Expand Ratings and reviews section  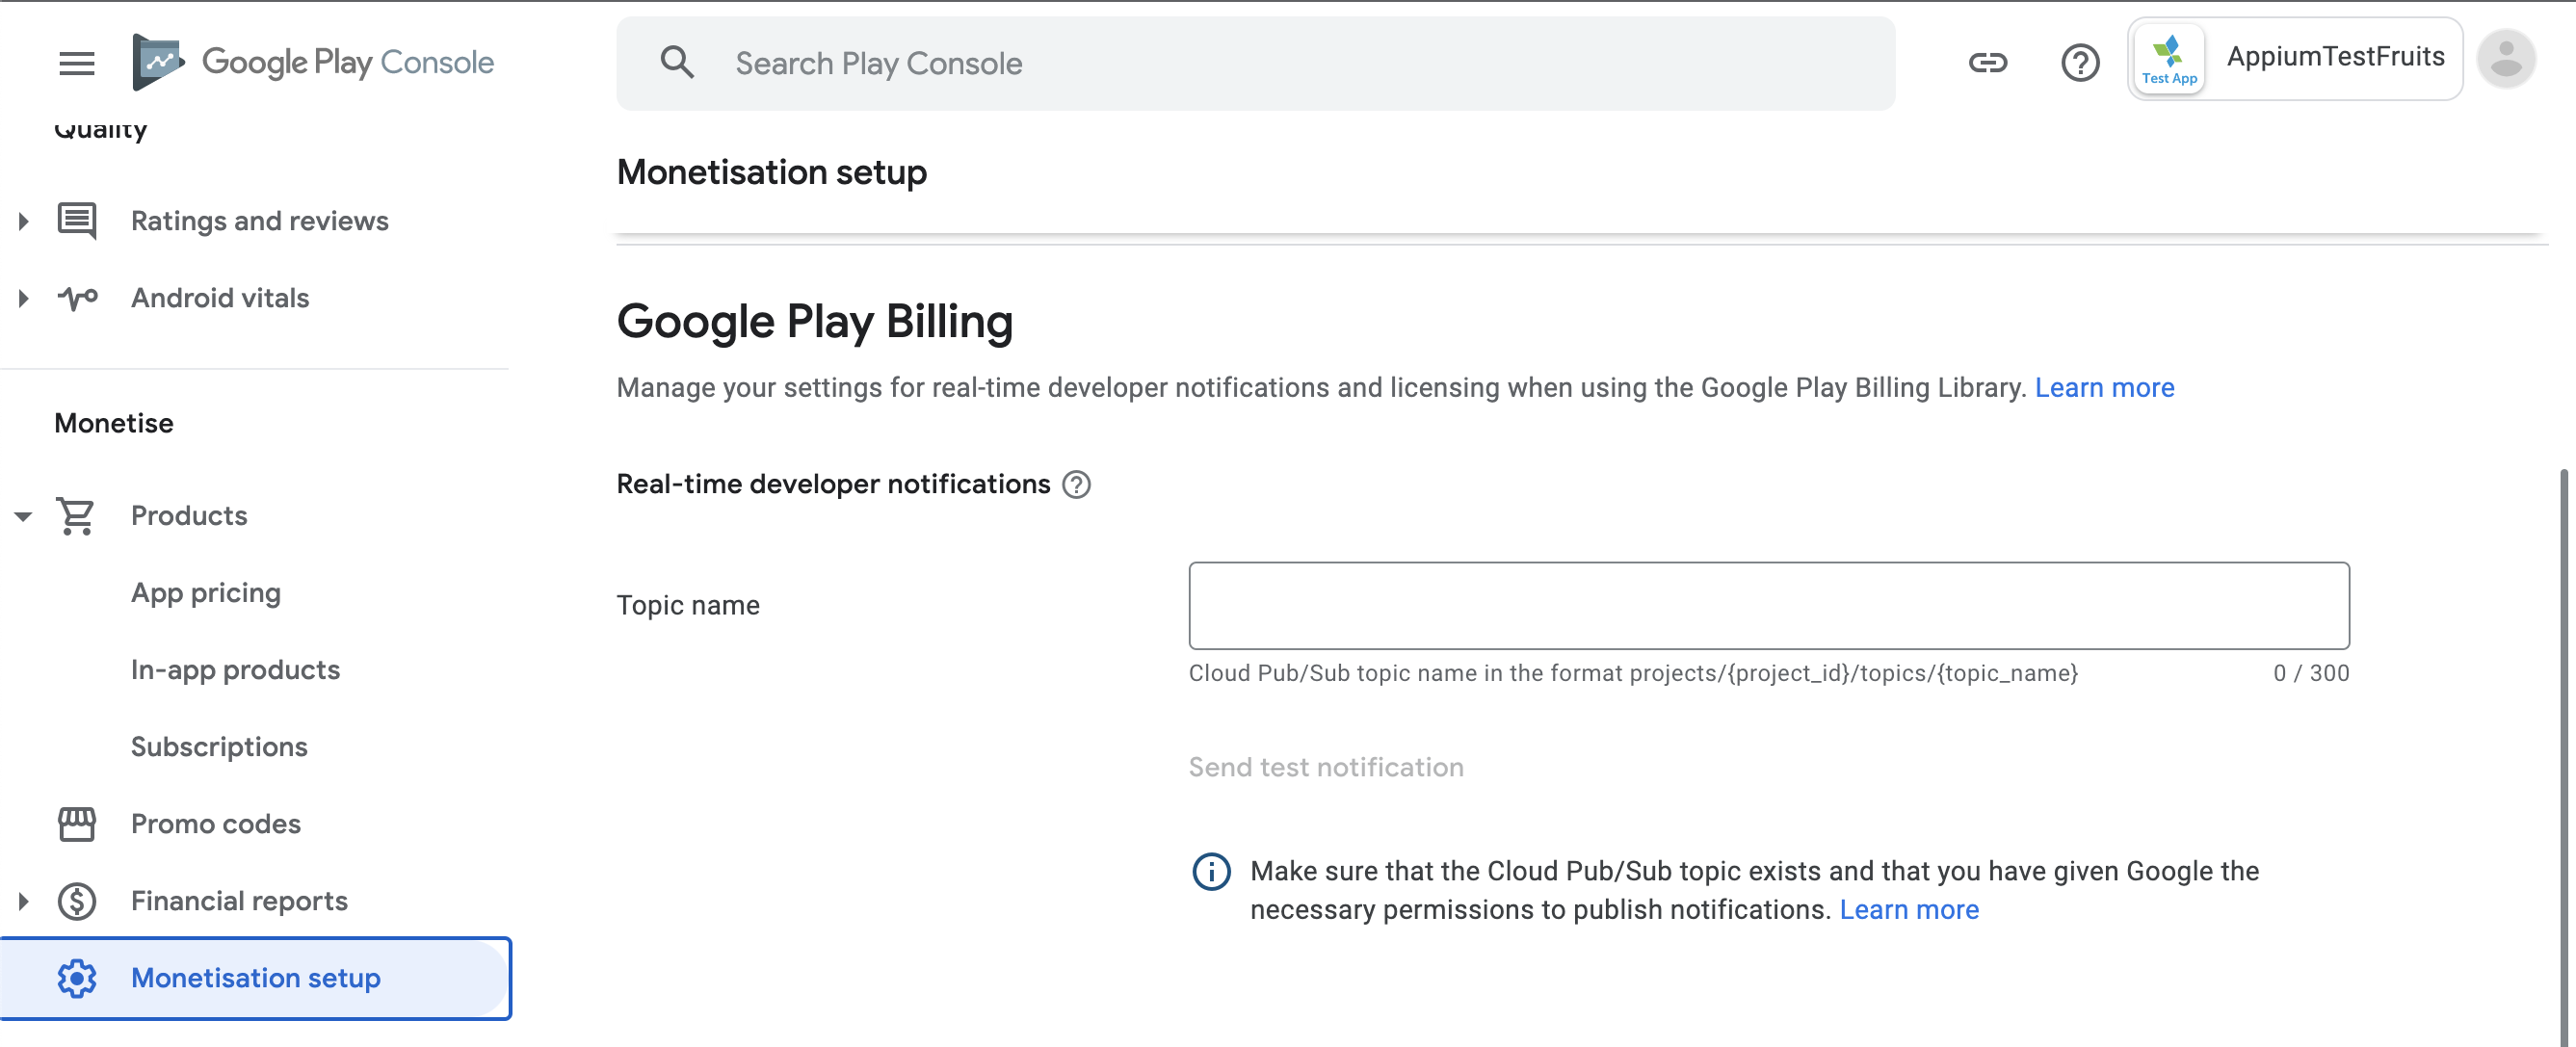click(23, 221)
